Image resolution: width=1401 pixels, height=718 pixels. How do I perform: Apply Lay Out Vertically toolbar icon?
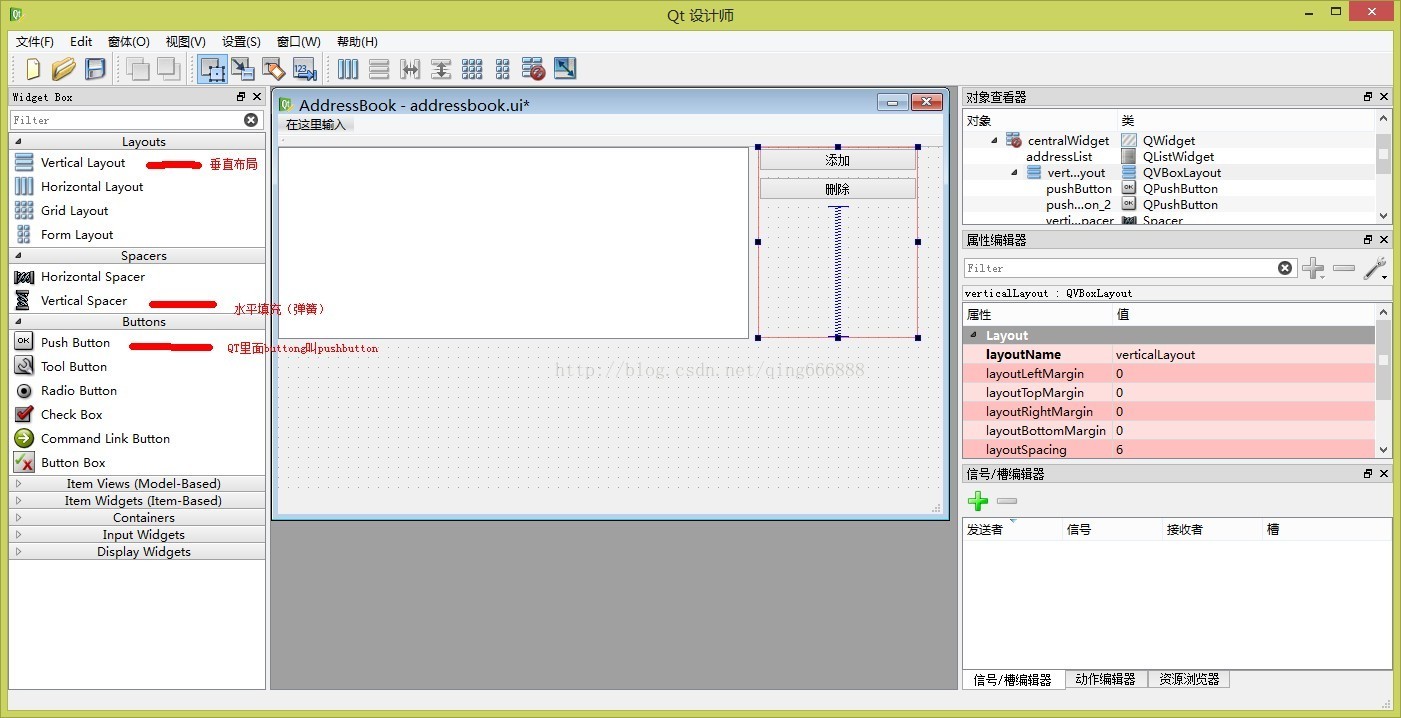click(x=379, y=69)
